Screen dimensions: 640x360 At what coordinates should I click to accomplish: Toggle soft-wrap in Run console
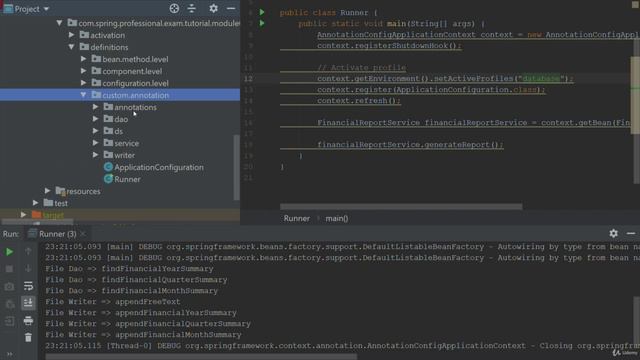pyautogui.click(x=28, y=286)
